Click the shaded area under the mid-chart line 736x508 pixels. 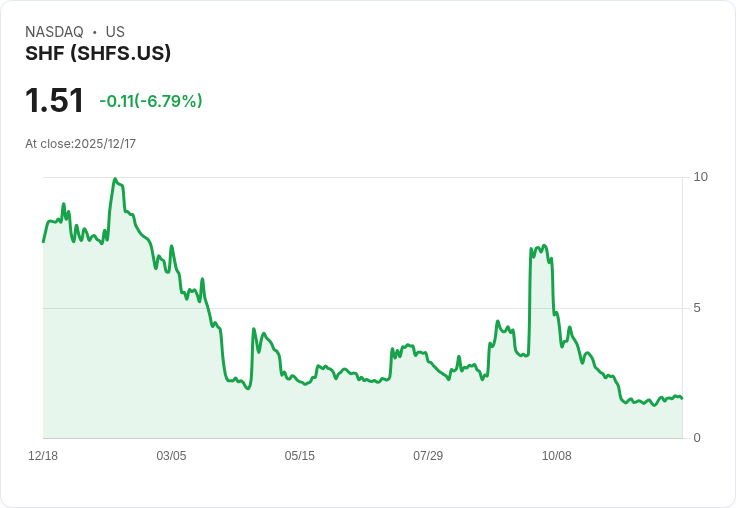(x=362, y=408)
